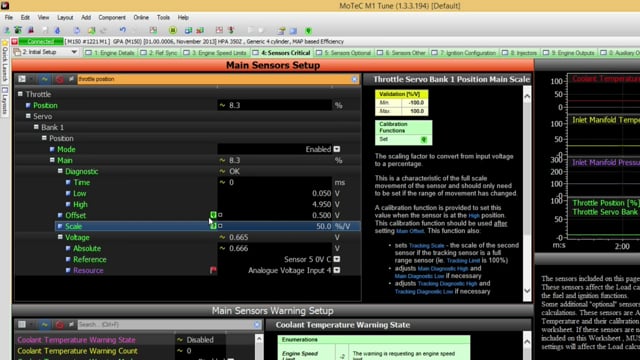Click the green calibration icon on Scale row

[213, 226]
